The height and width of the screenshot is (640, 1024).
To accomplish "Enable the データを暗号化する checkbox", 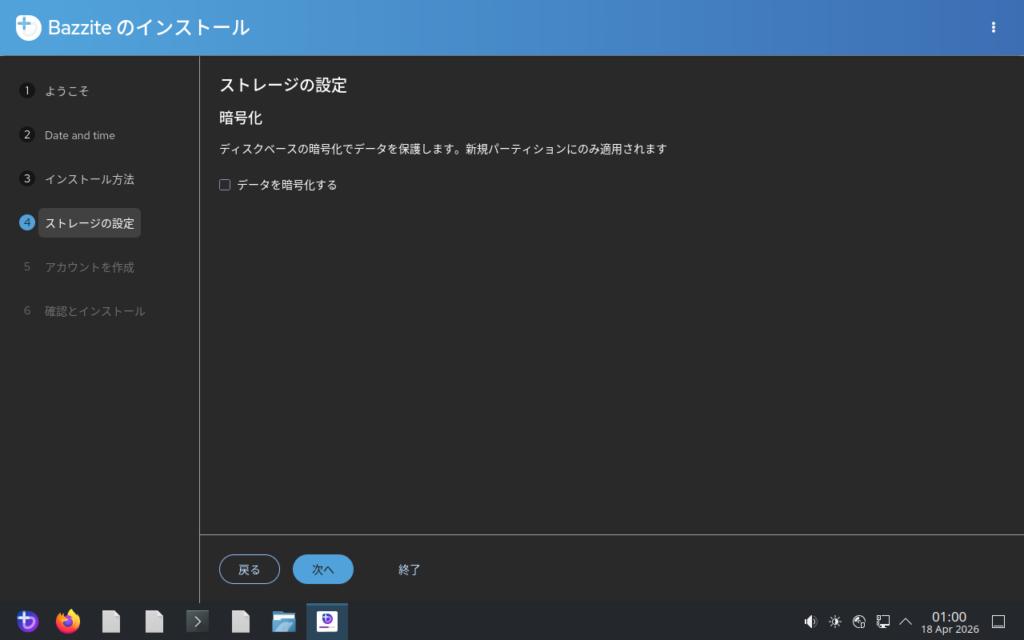I will pyautogui.click(x=225, y=185).
